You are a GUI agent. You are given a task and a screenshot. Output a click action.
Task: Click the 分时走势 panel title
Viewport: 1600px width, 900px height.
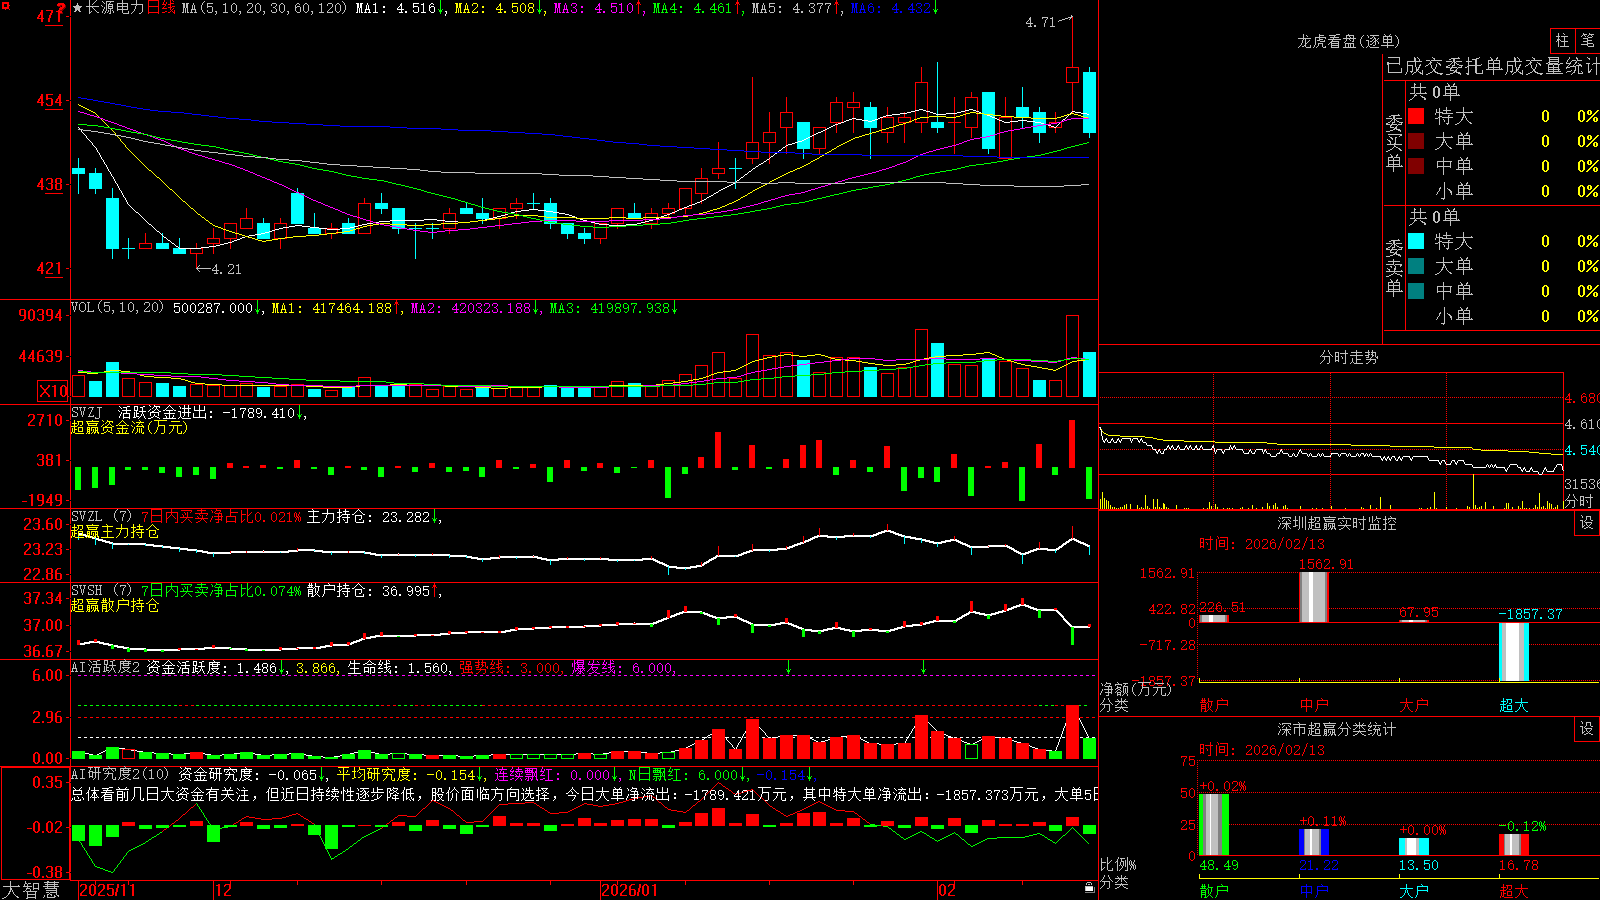pos(1348,357)
